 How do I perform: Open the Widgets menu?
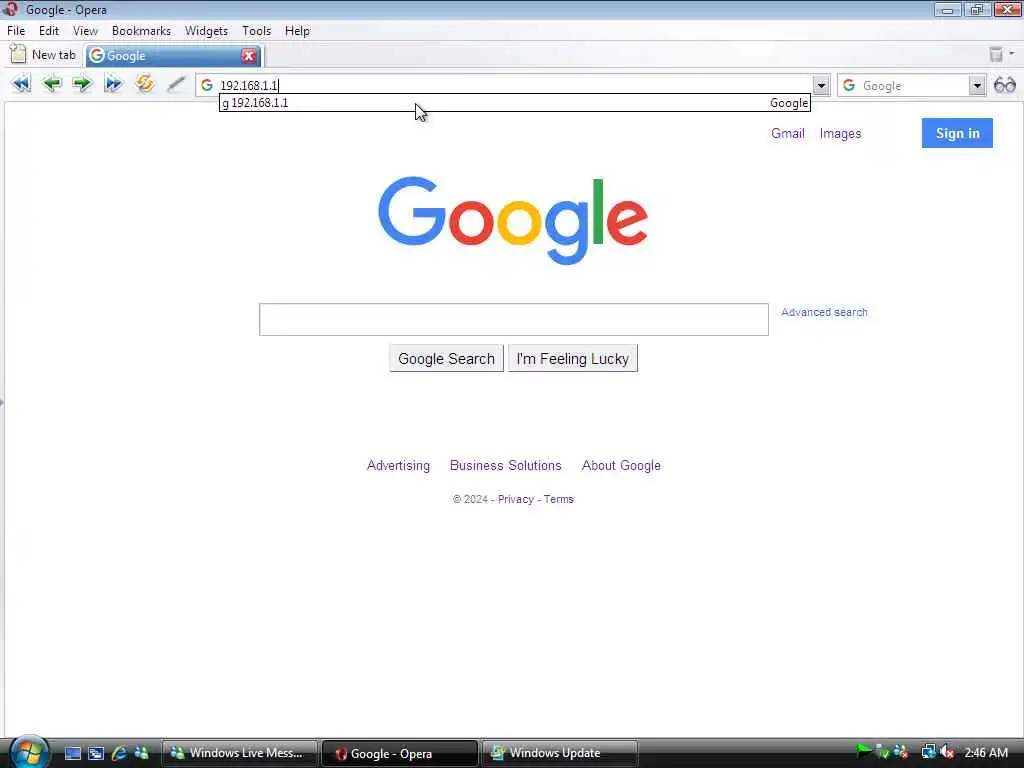(x=206, y=31)
